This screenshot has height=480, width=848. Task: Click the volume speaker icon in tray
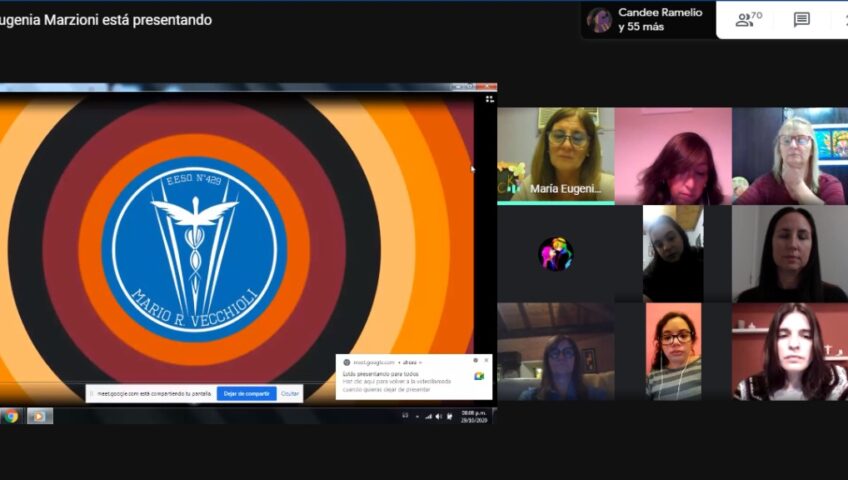coord(439,416)
